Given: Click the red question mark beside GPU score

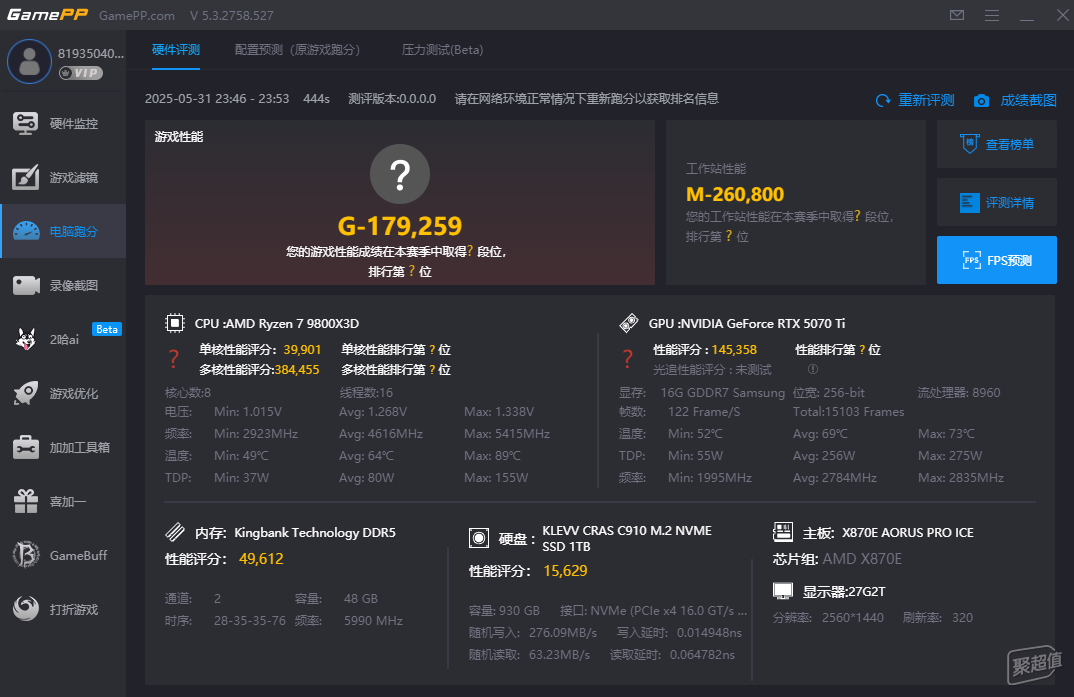Looking at the screenshot, I should click(627, 359).
